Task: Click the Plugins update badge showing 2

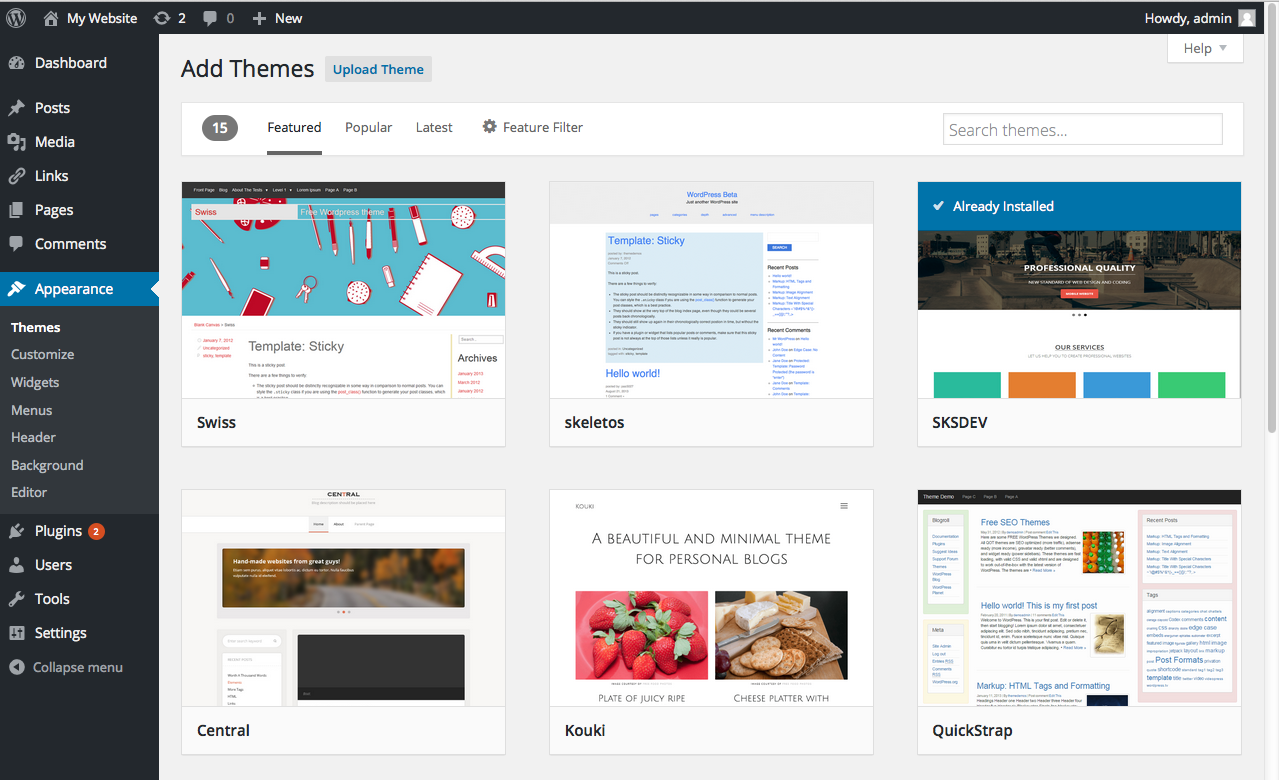Action: coord(97,531)
